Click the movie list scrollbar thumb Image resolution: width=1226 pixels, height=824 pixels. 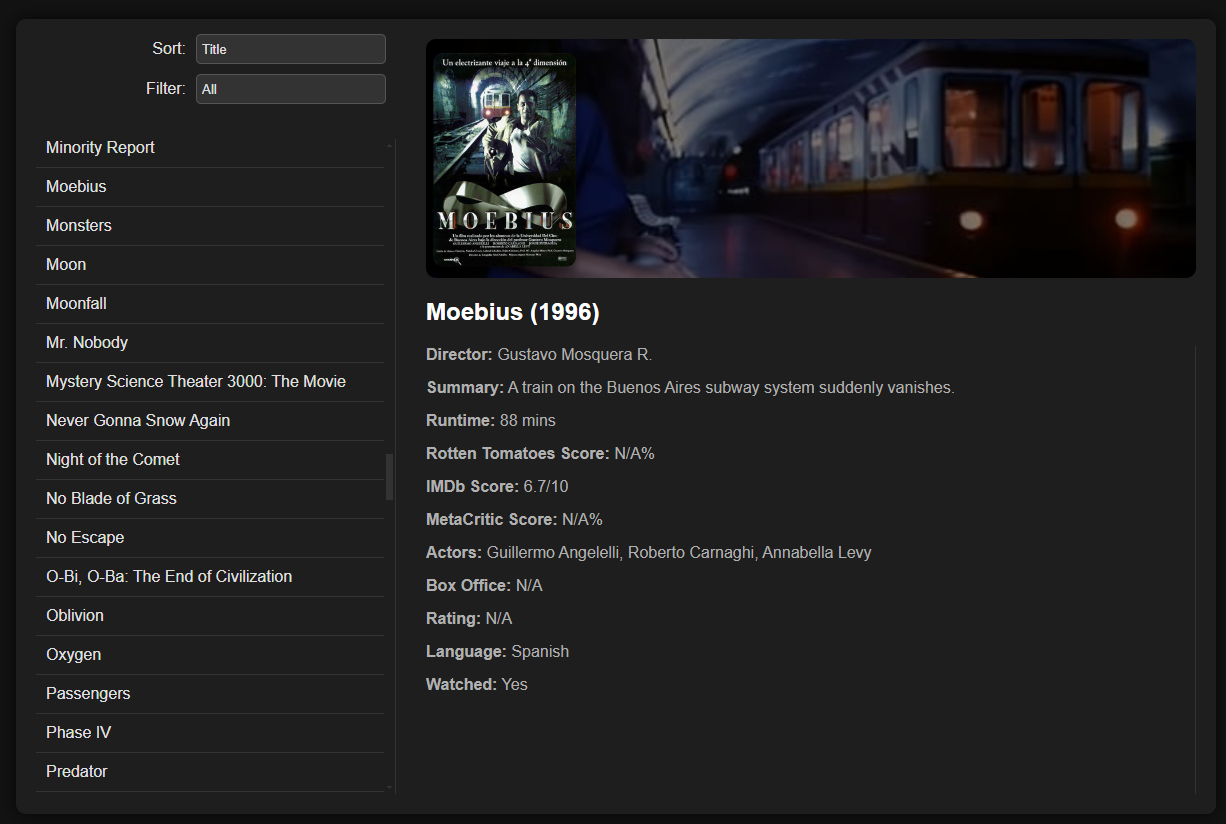coord(390,477)
